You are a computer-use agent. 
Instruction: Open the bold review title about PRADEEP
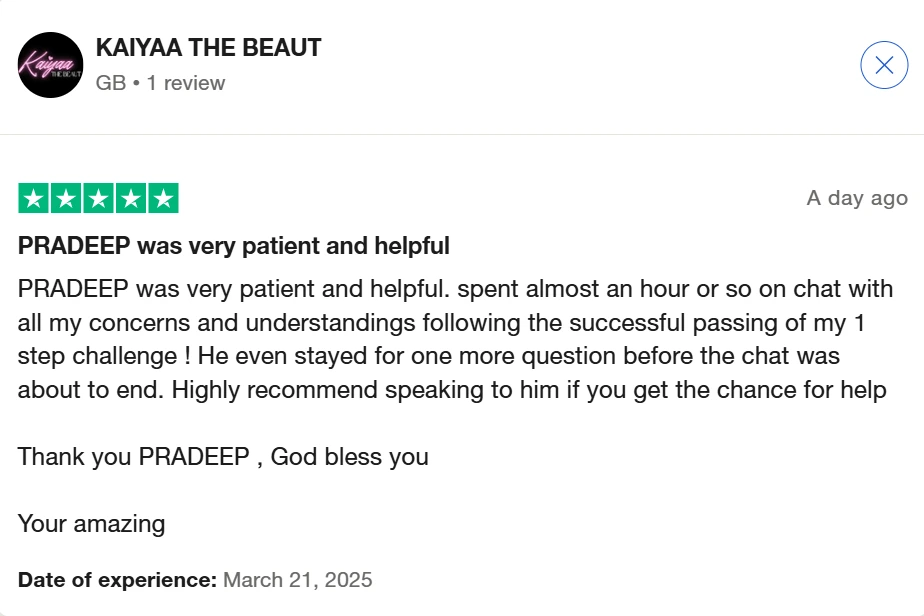click(234, 246)
